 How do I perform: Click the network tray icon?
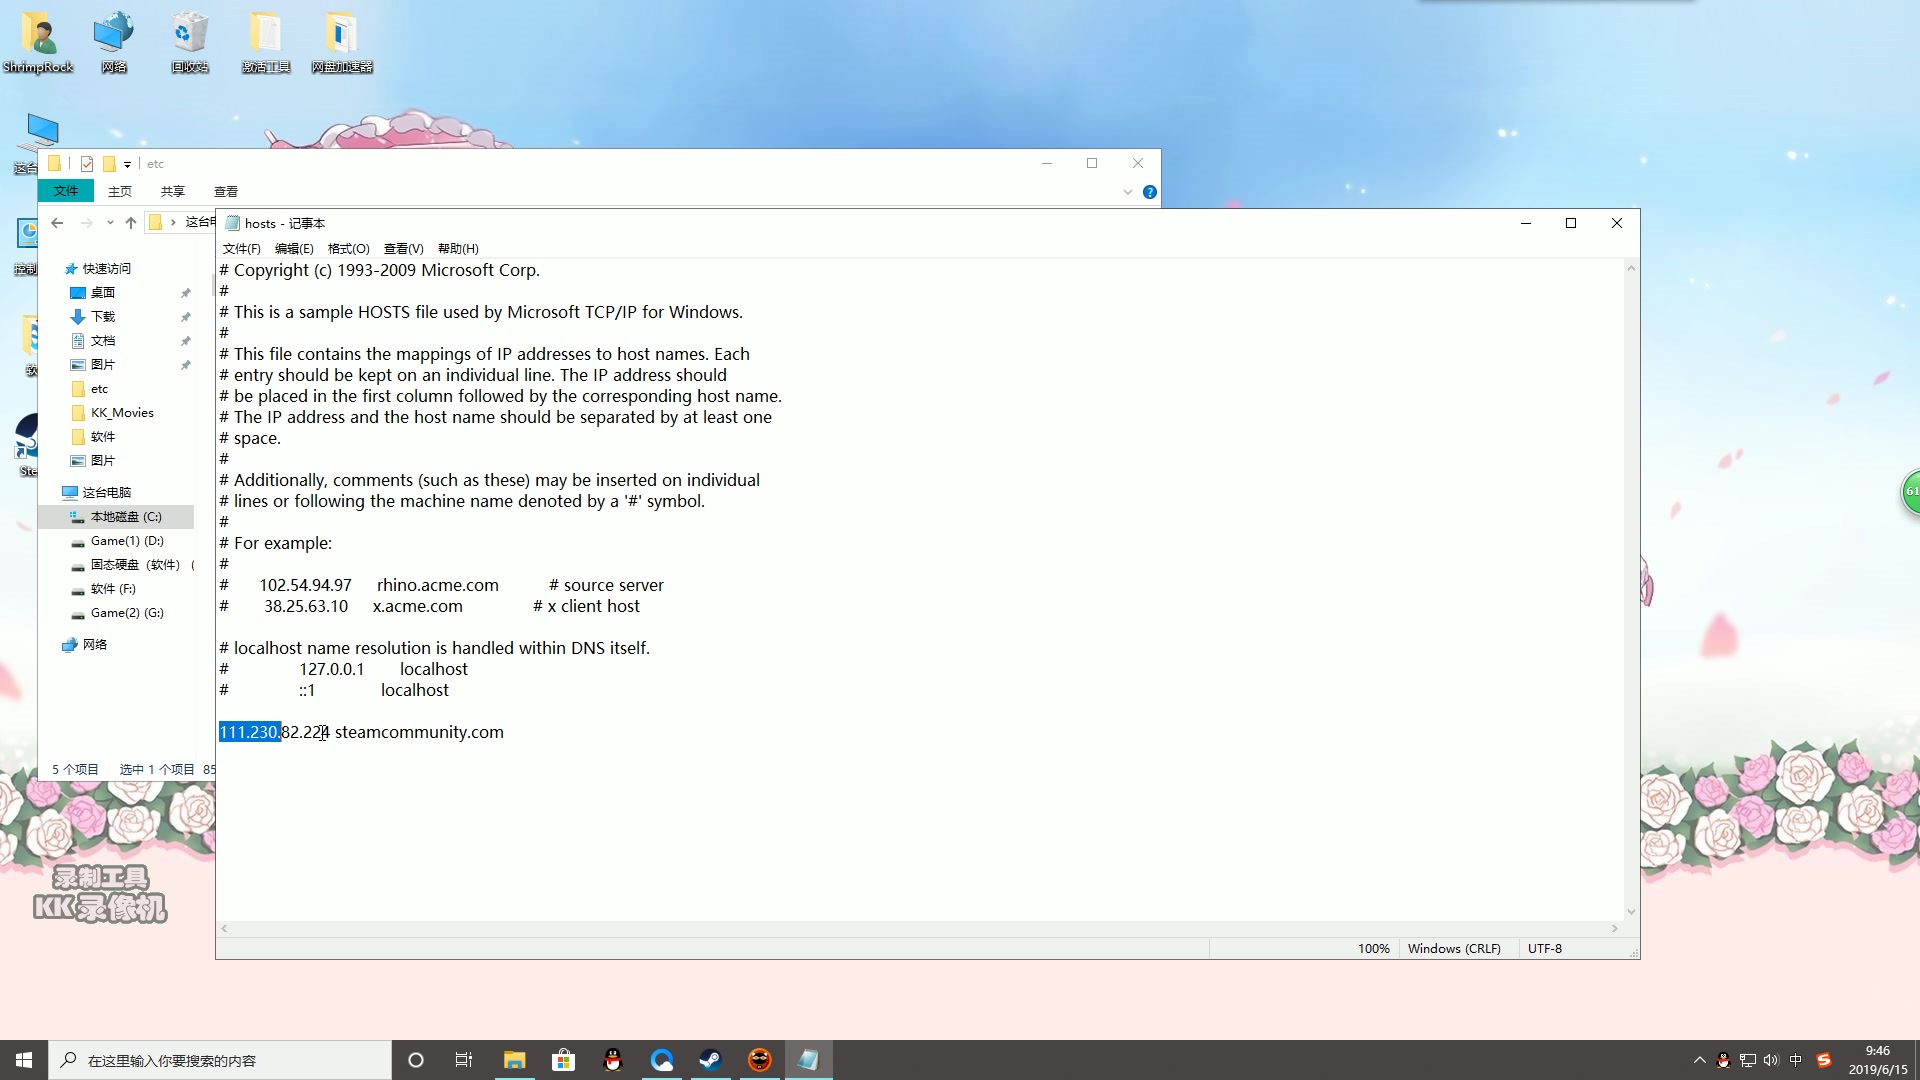click(1747, 1060)
